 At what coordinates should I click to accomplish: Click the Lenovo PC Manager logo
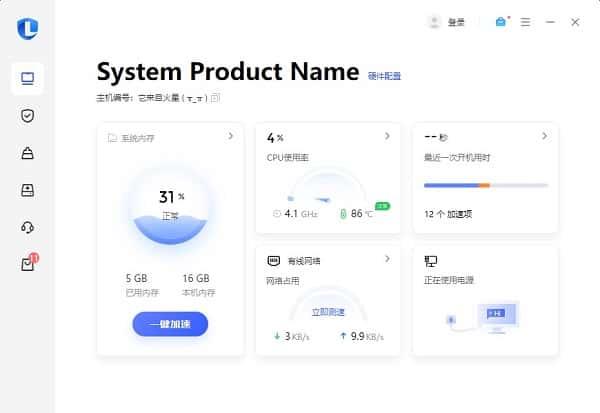click(27, 28)
